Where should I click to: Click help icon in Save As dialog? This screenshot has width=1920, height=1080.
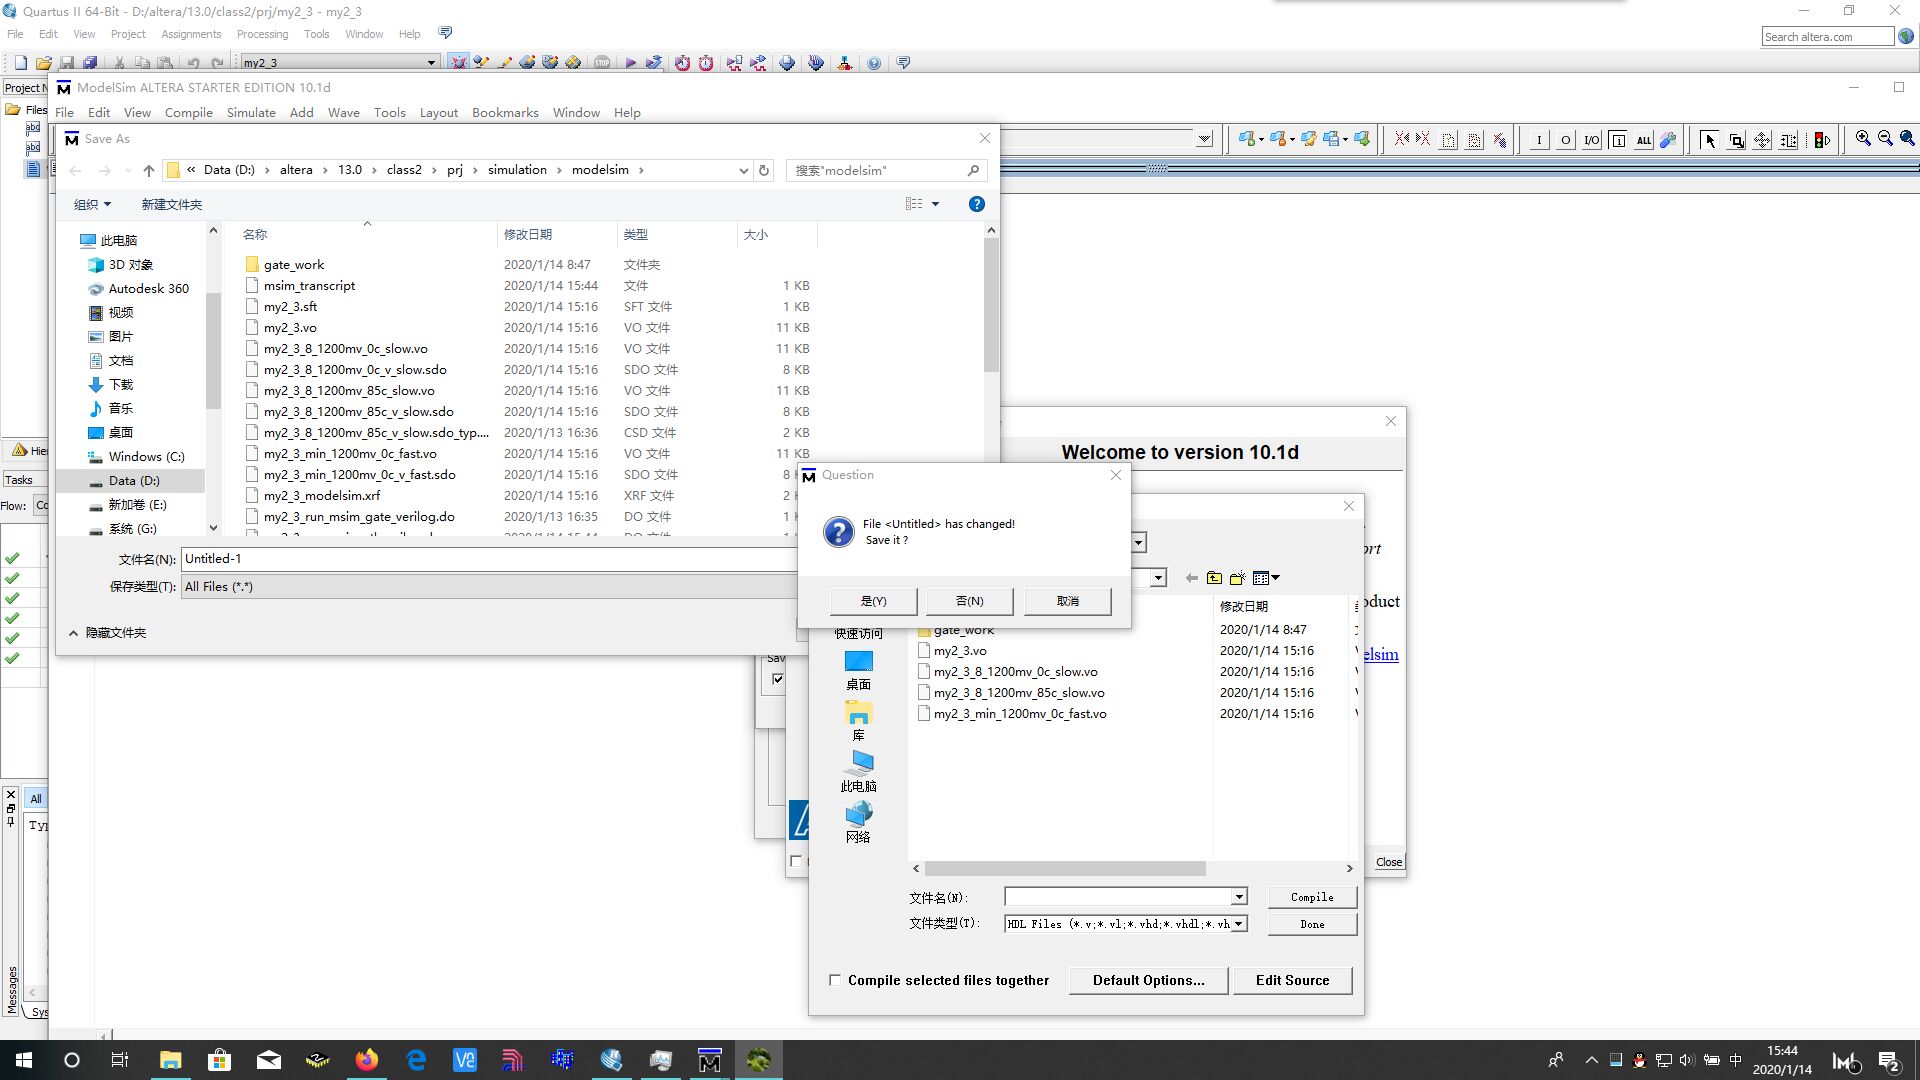(x=977, y=204)
